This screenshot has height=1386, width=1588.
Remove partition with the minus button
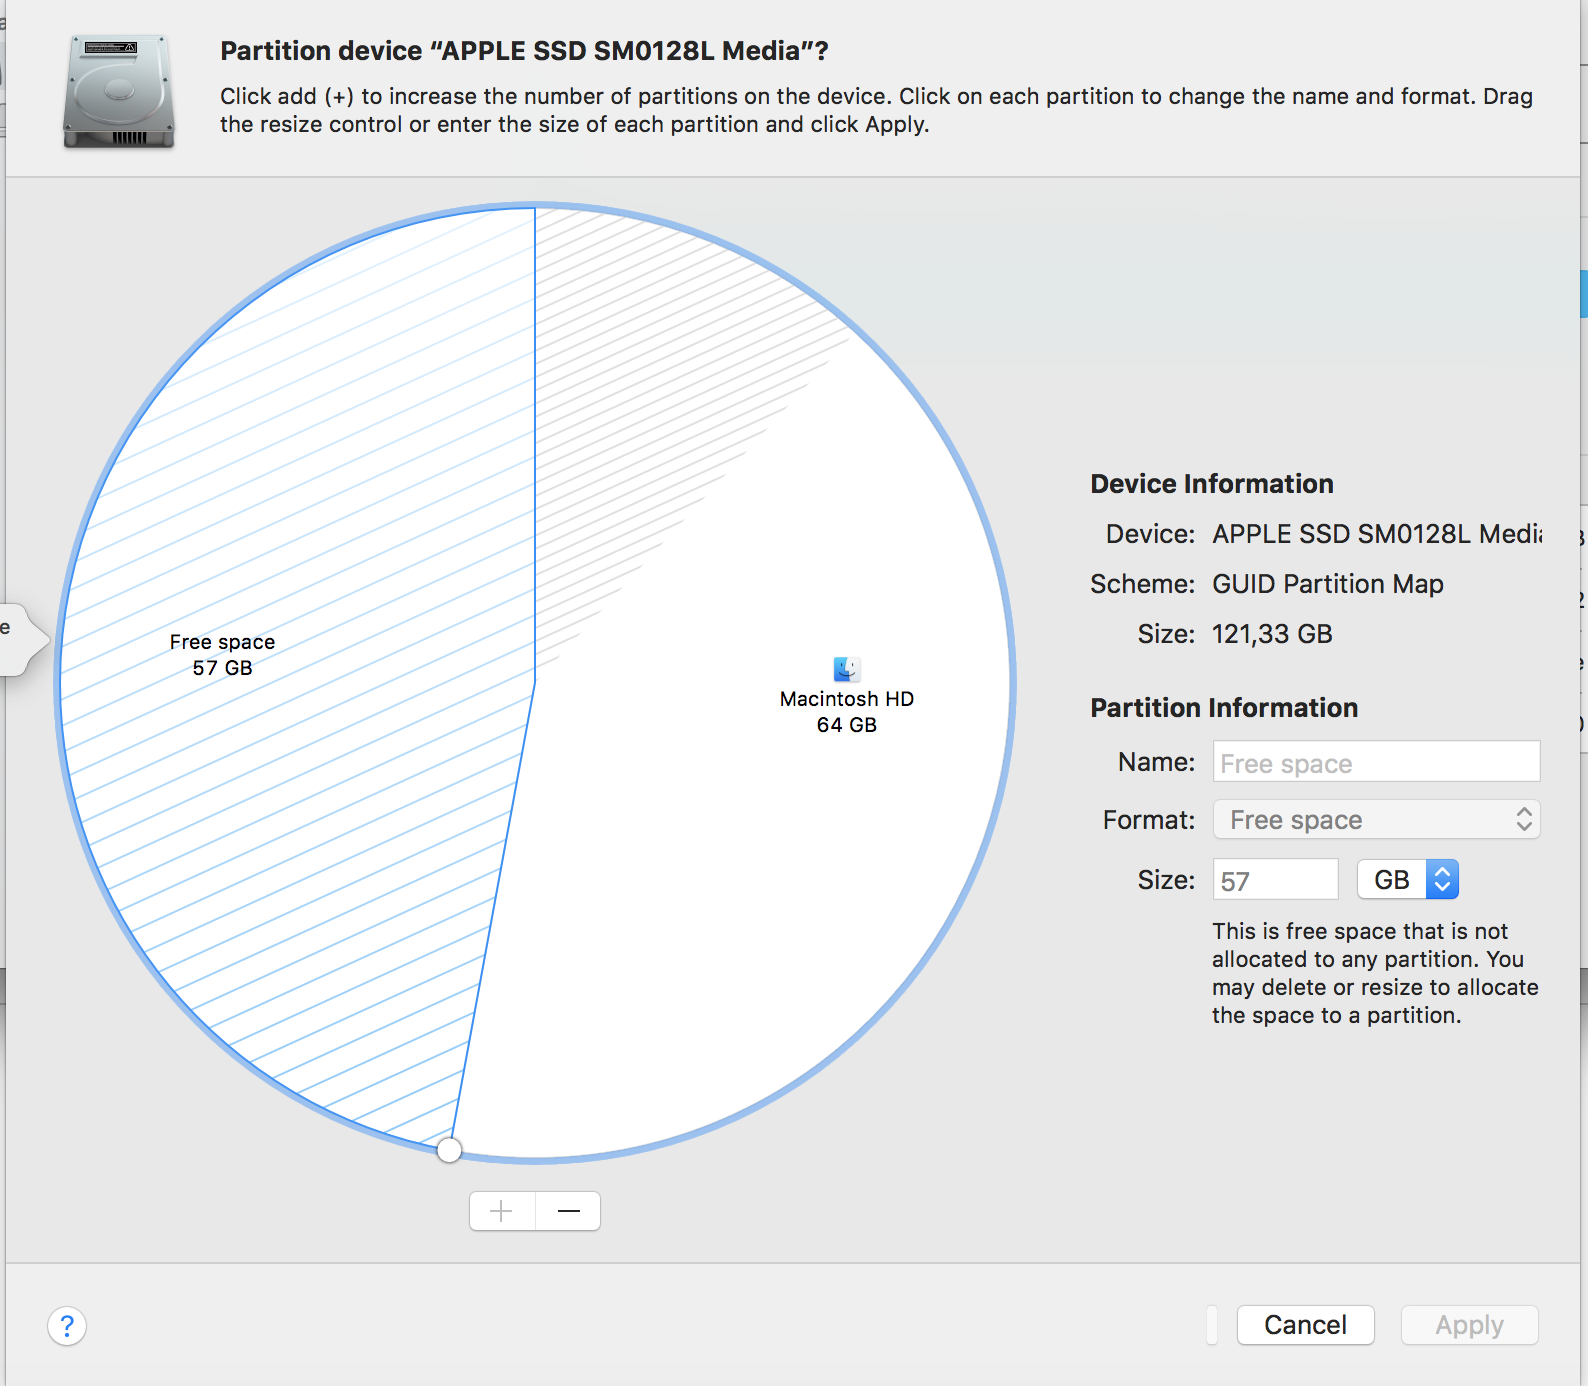tap(568, 1211)
